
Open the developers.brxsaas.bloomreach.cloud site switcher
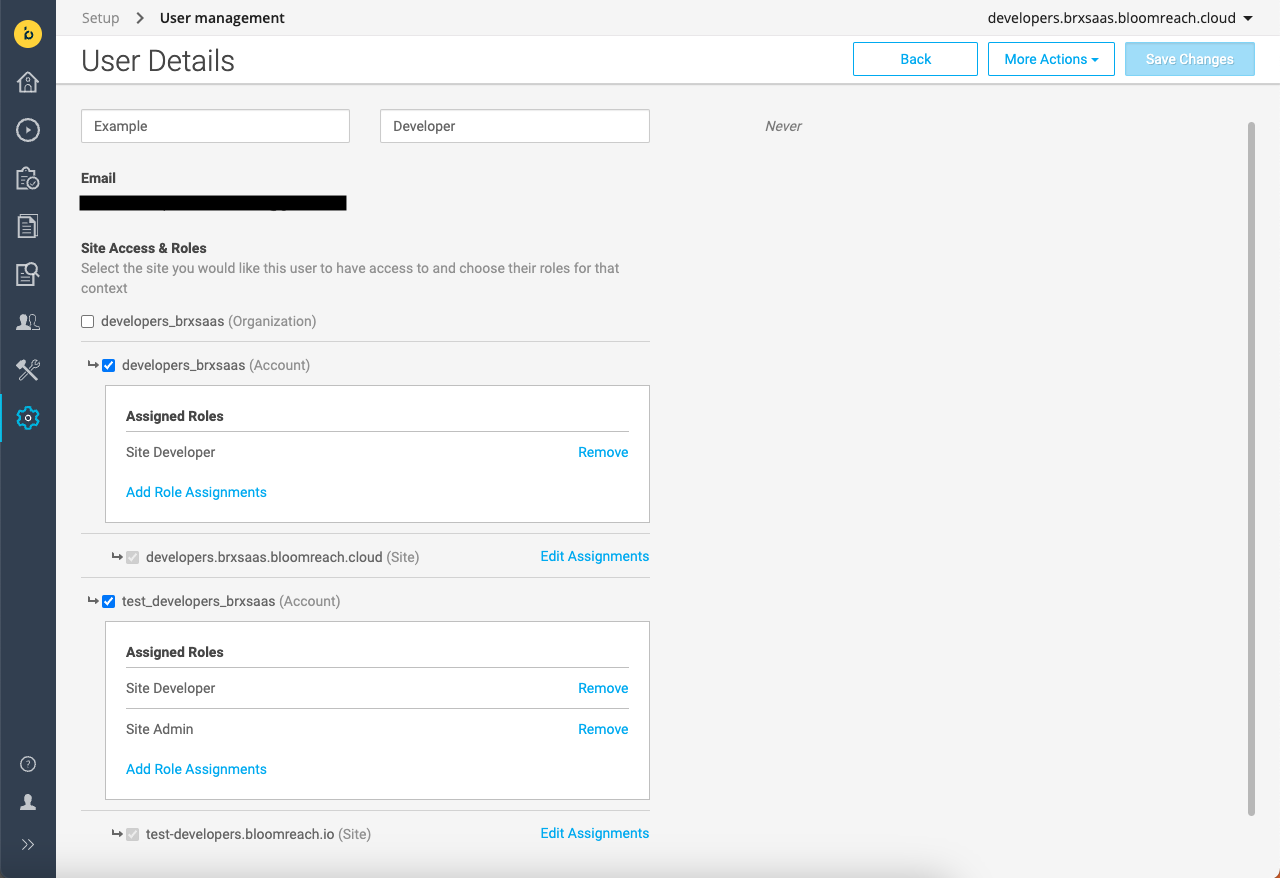[1120, 18]
